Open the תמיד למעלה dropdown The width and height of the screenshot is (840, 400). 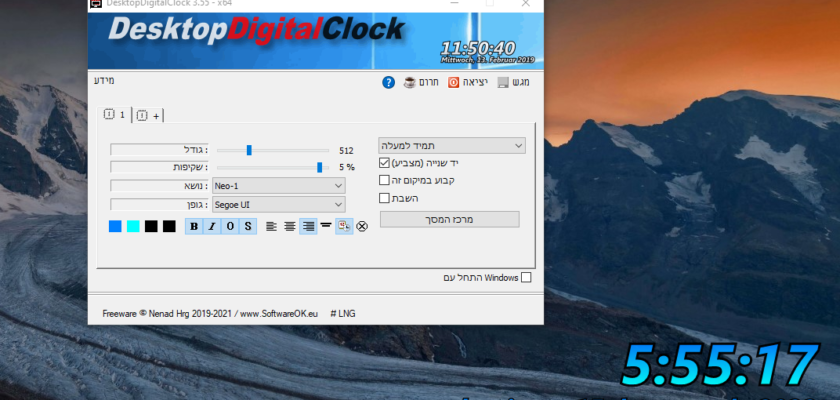(x=452, y=146)
